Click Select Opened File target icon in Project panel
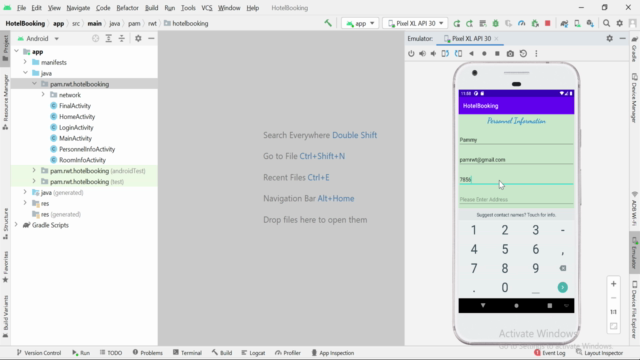The image size is (640, 360). [x=96, y=38]
